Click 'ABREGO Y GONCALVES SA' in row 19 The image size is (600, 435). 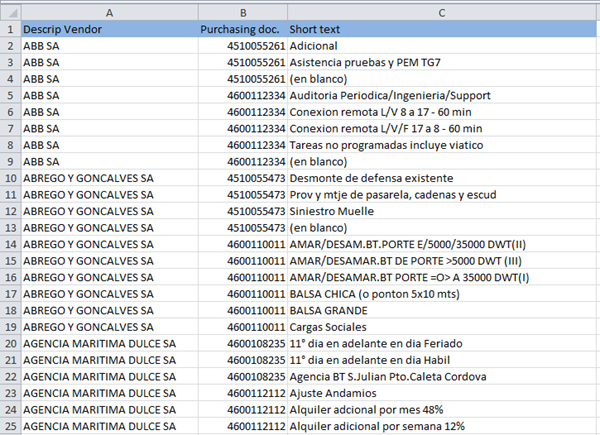click(x=109, y=327)
